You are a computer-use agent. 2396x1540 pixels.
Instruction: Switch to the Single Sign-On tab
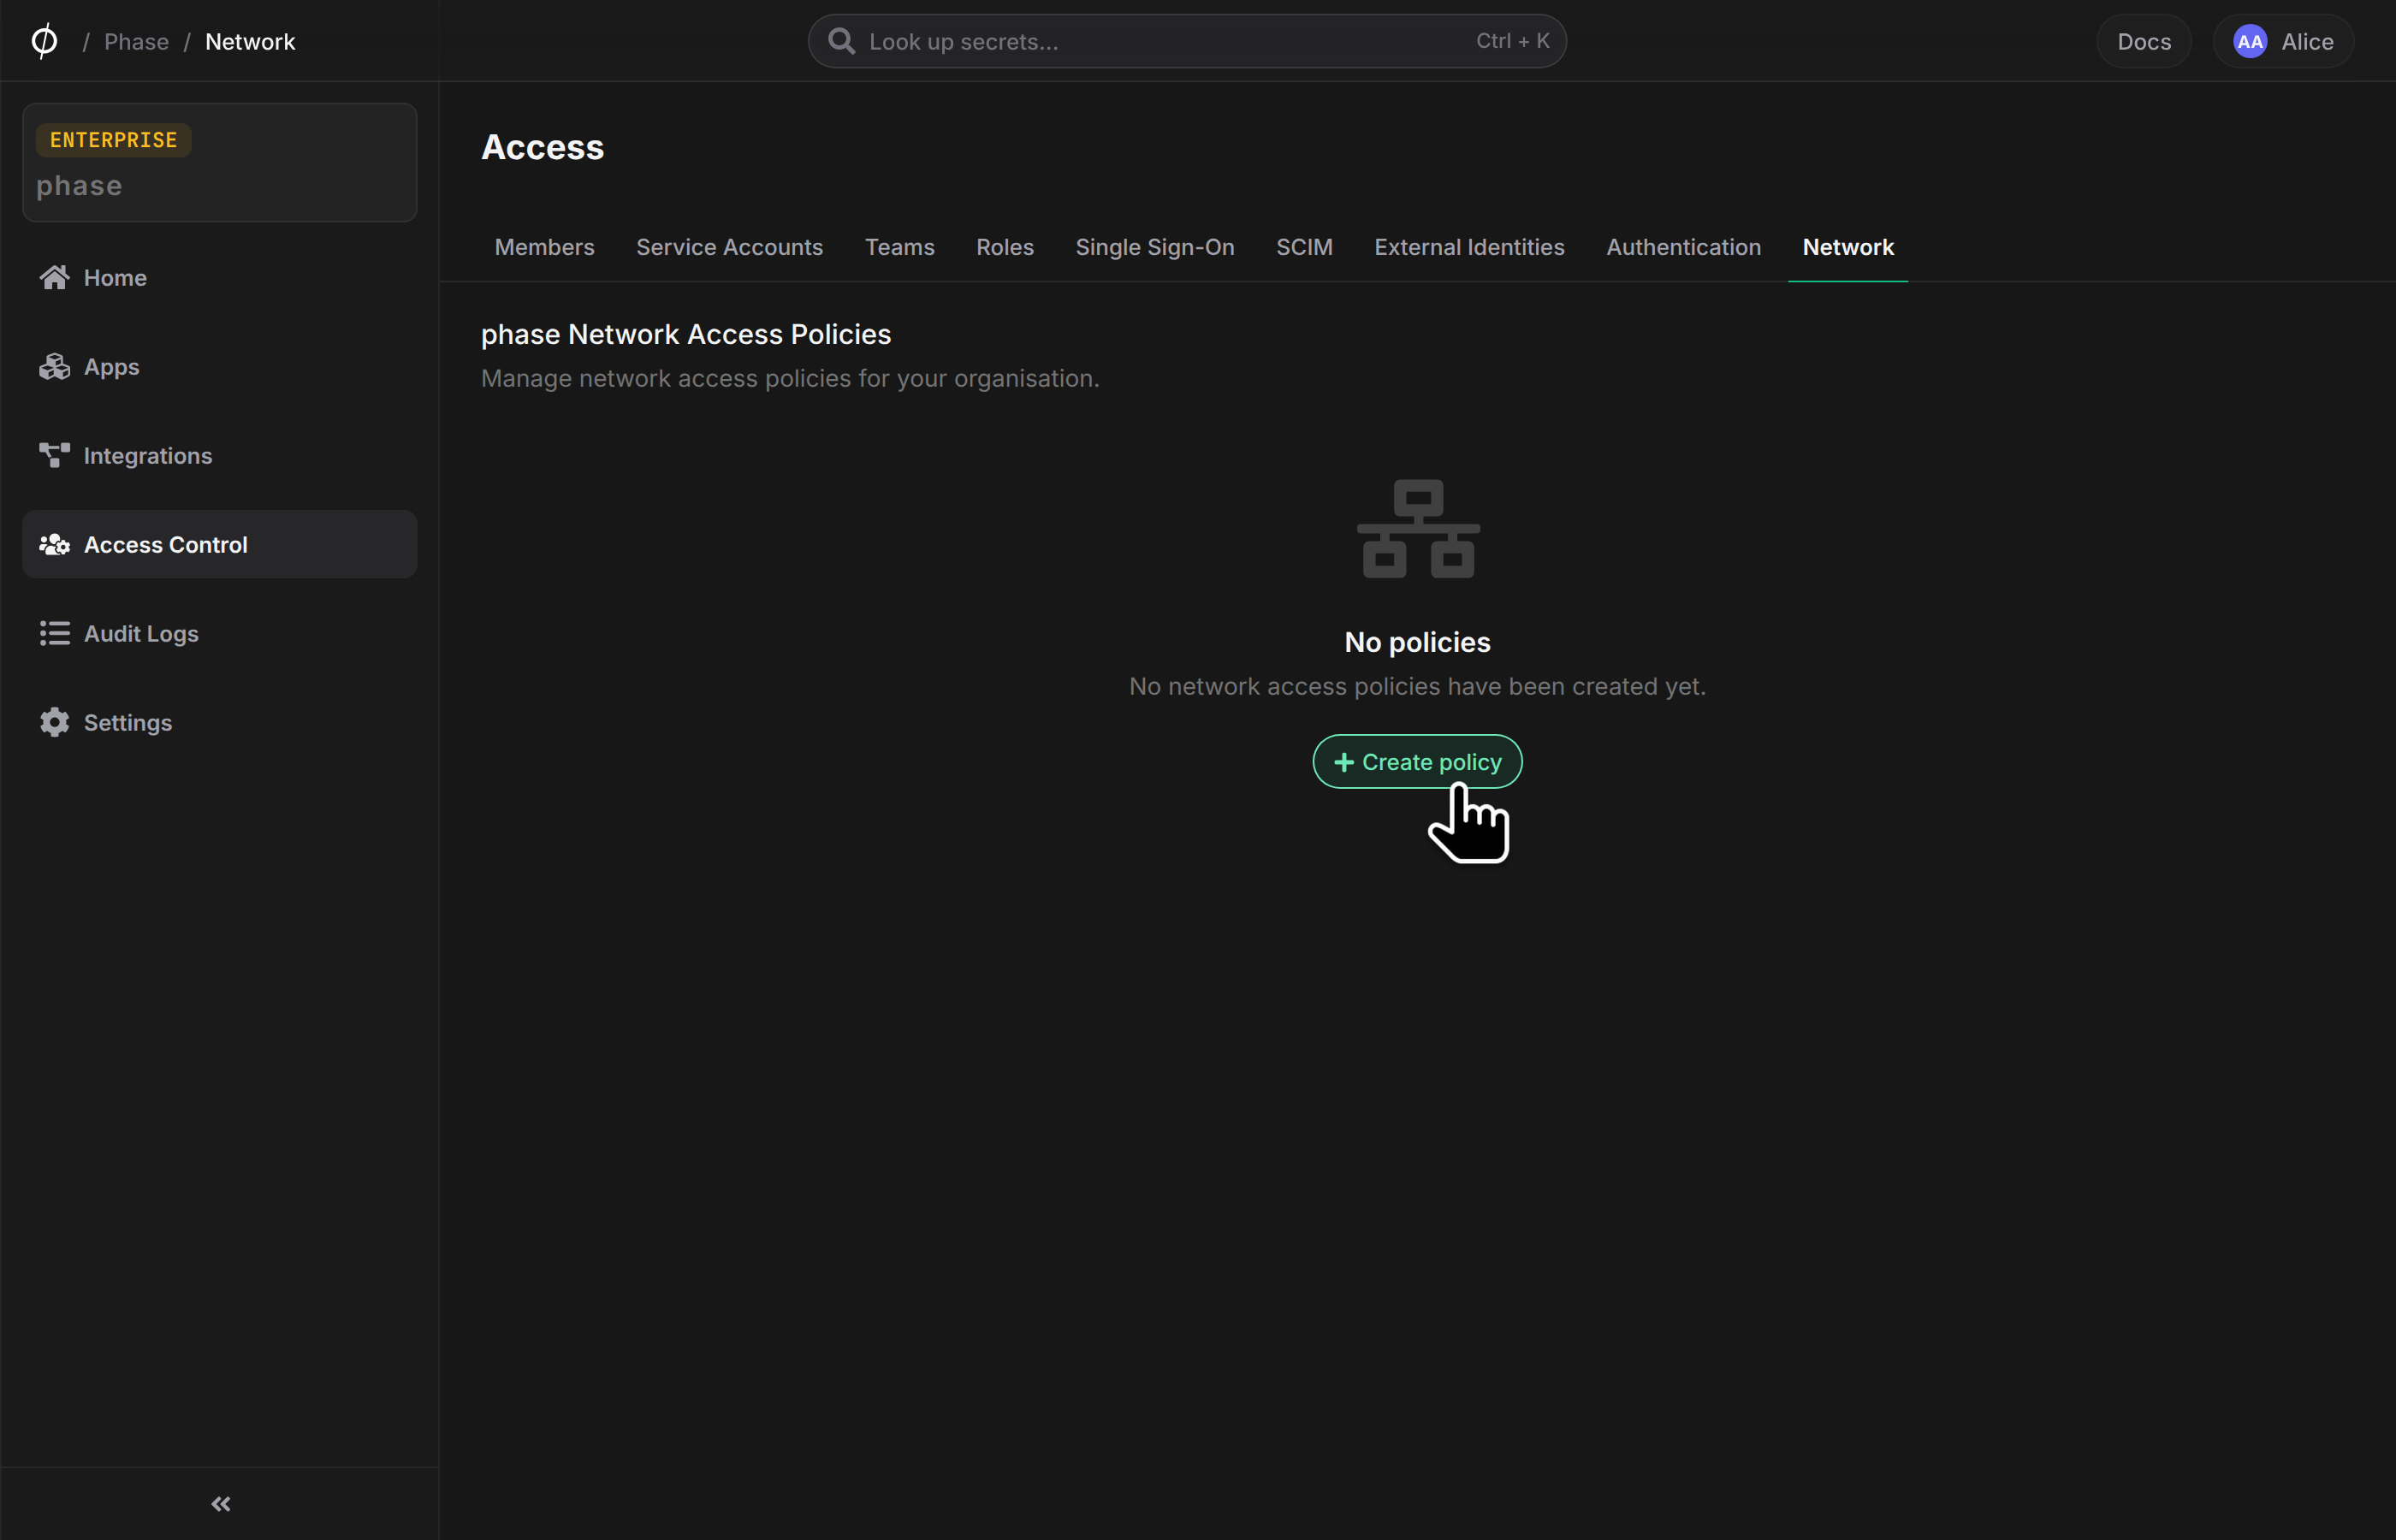[x=1154, y=247]
